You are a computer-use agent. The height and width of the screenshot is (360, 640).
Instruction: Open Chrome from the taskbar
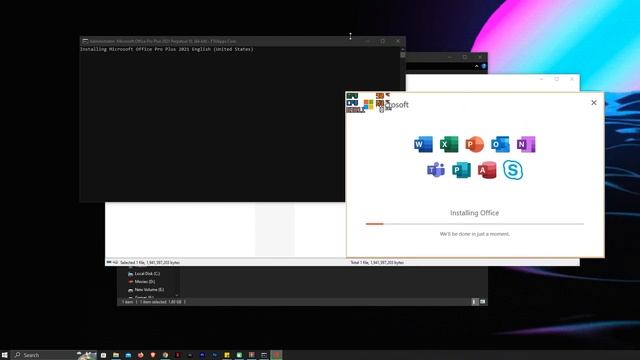(x=165, y=355)
